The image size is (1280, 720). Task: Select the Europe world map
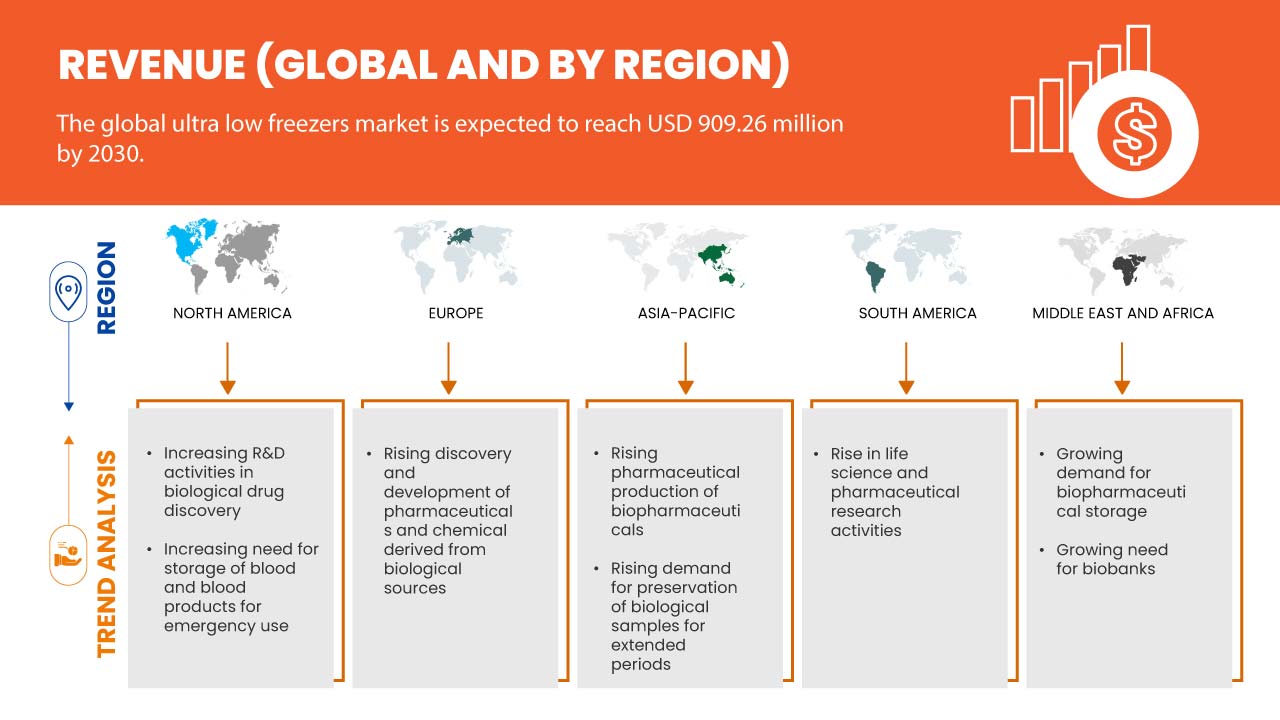click(x=456, y=257)
